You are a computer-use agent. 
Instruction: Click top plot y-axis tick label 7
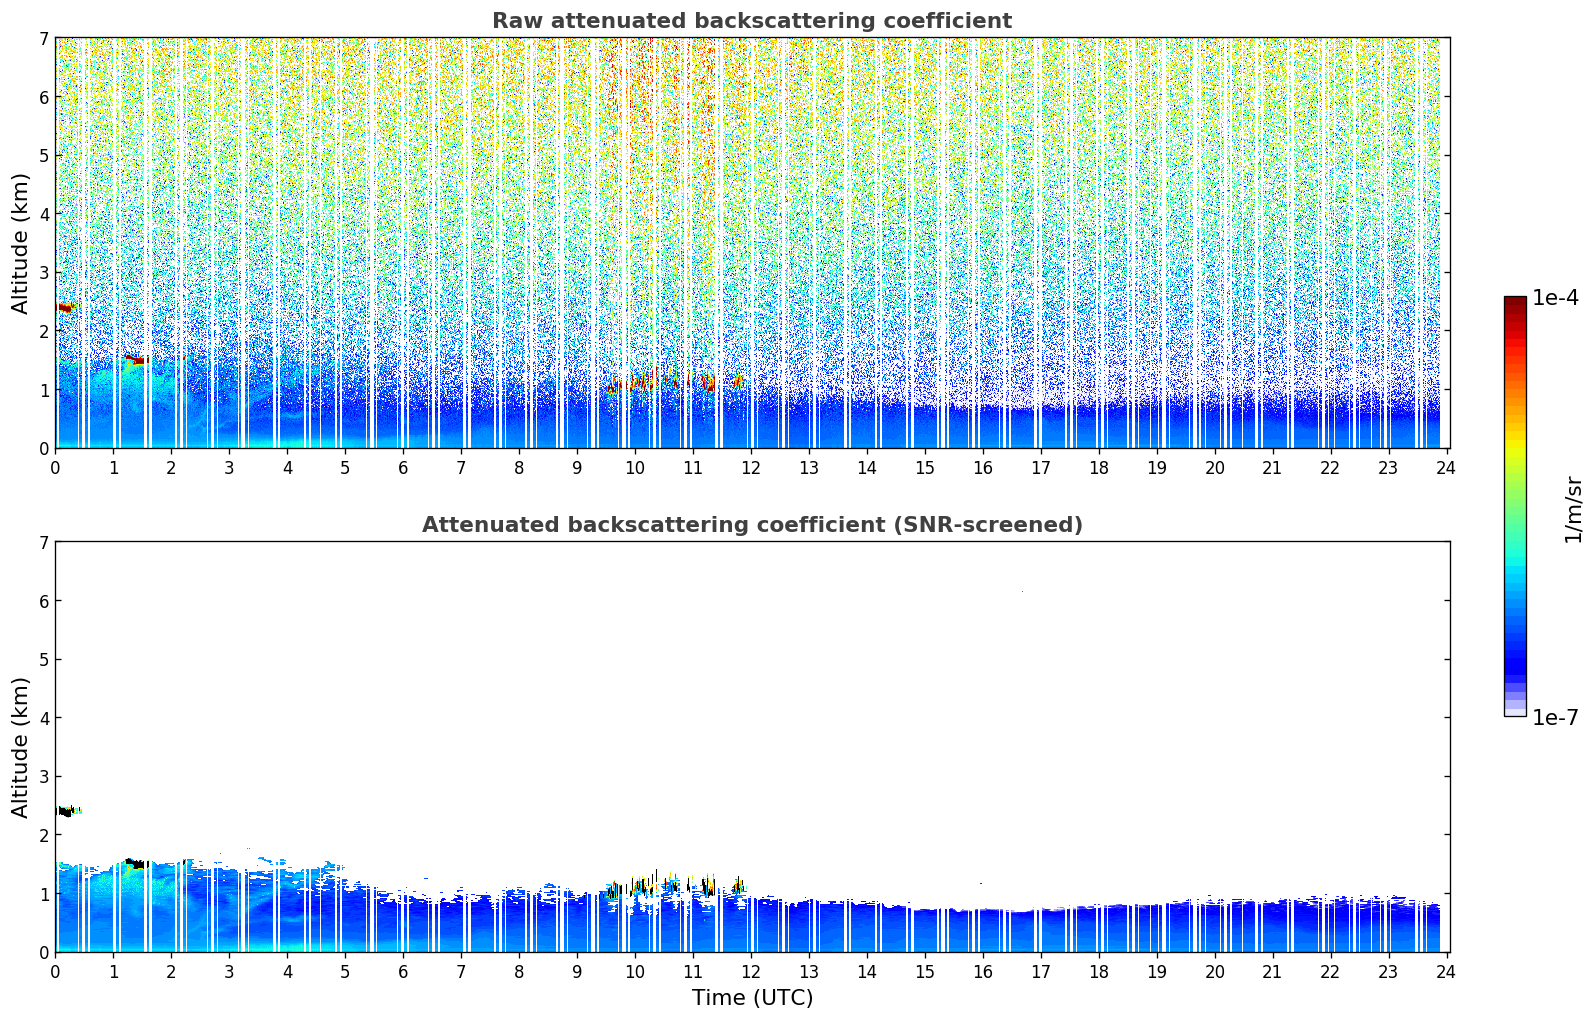[x=43, y=39]
